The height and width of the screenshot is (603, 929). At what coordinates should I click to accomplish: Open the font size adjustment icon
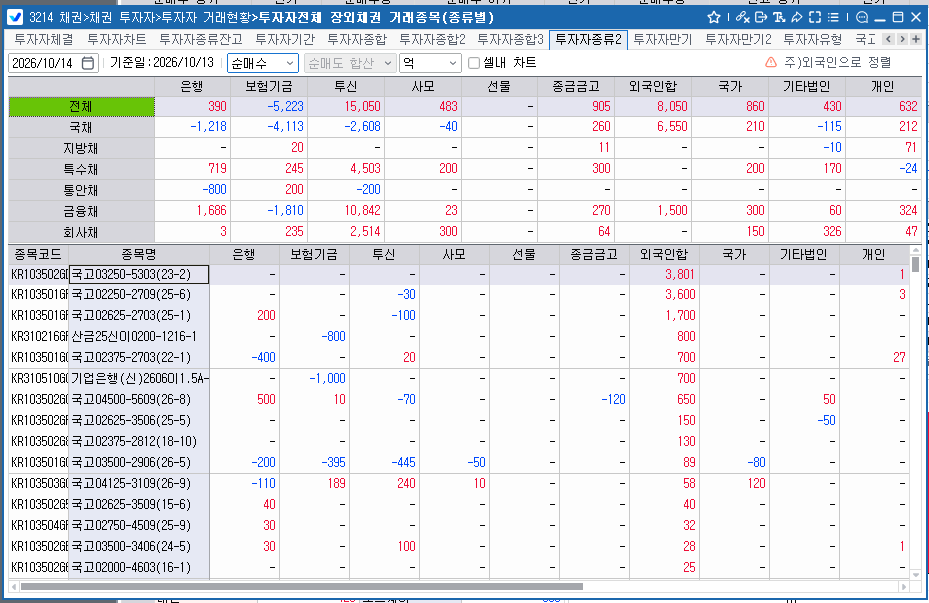click(779, 17)
